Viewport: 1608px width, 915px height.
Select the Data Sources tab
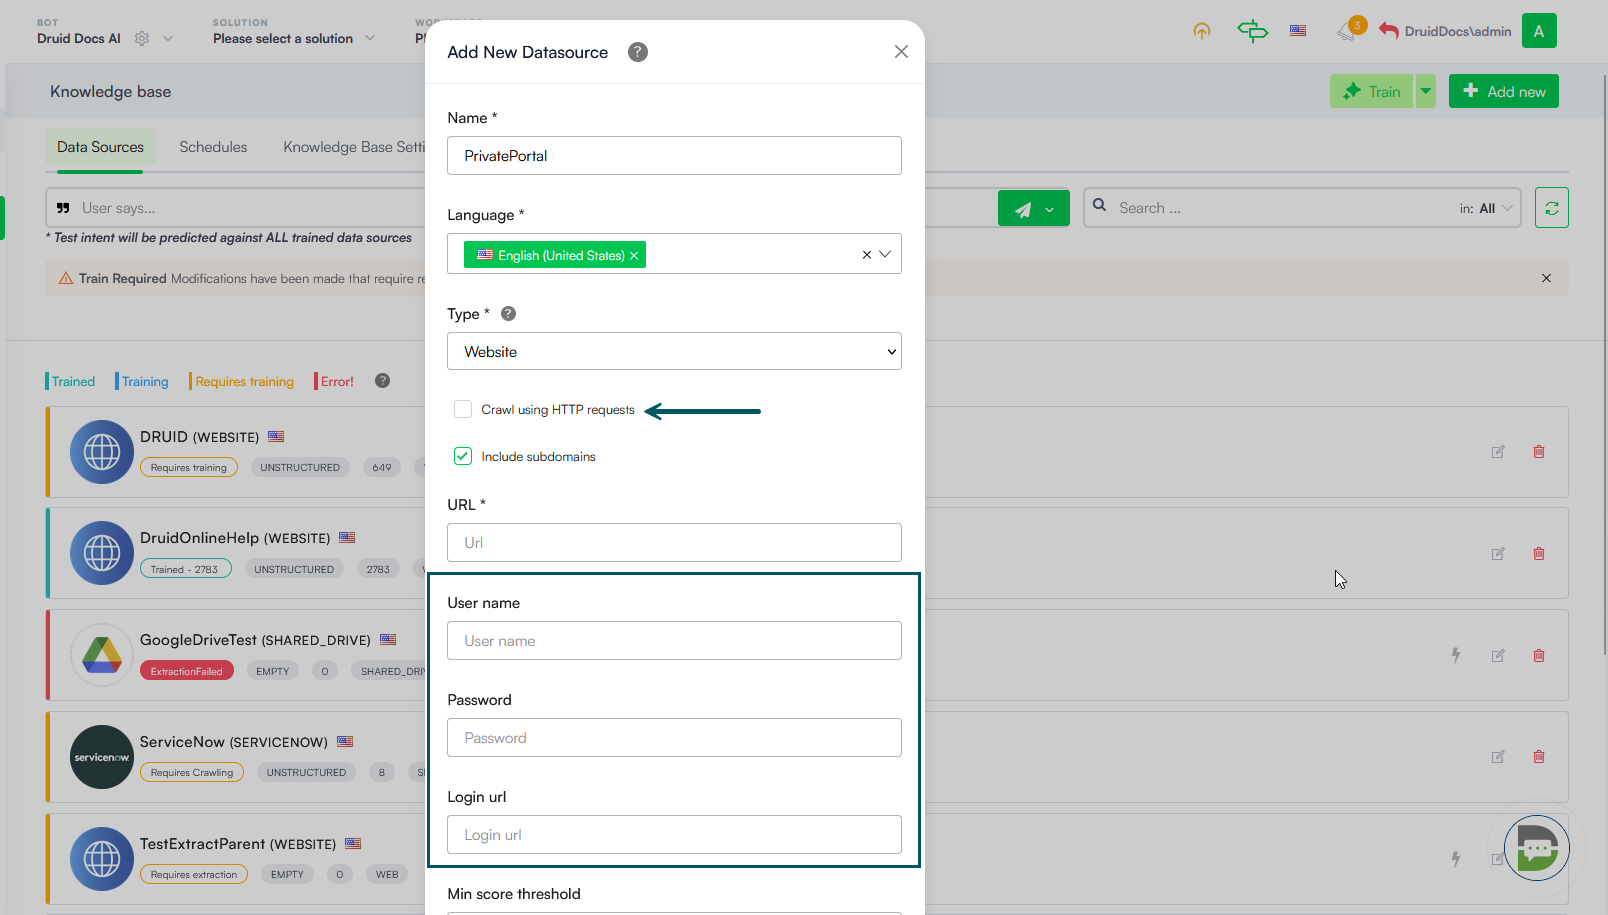[x=100, y=147]
